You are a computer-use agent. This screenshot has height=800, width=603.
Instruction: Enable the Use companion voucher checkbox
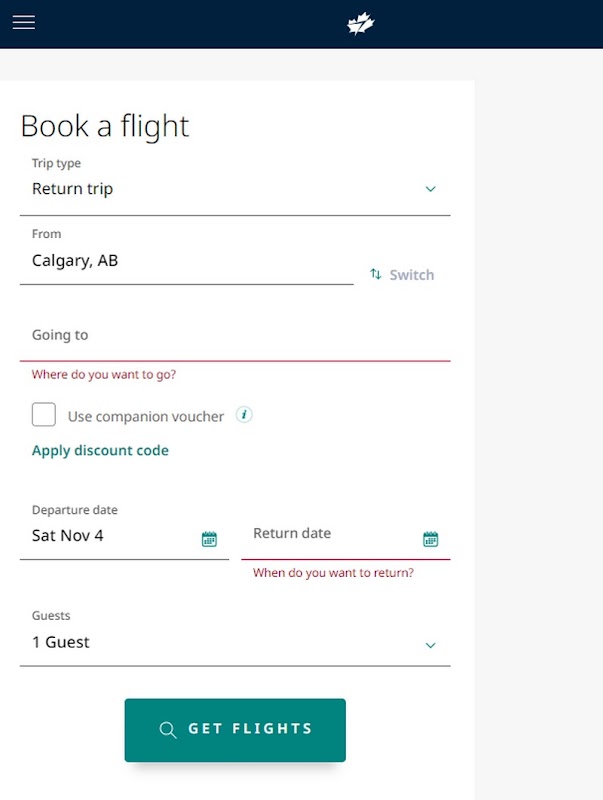pos(44,415)
